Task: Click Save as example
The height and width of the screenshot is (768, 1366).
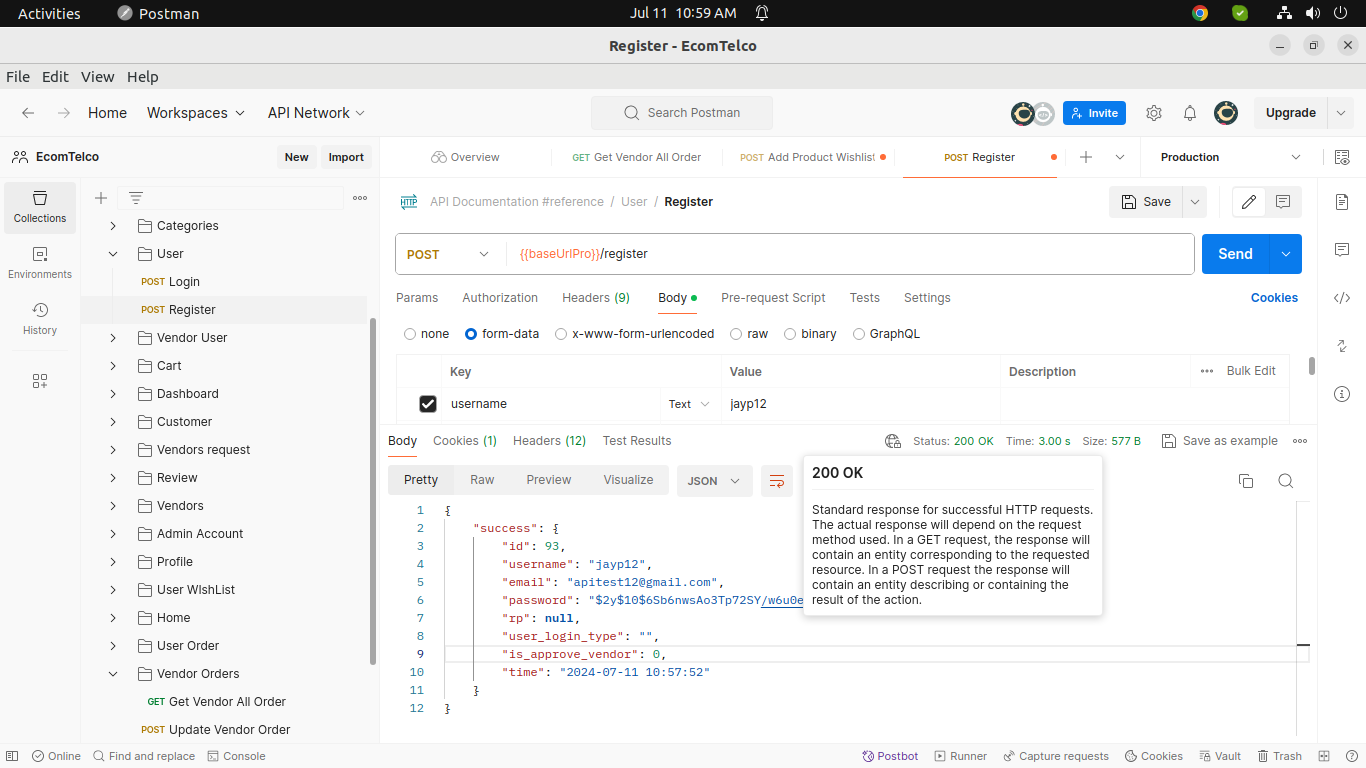Action: point(1220,441)
